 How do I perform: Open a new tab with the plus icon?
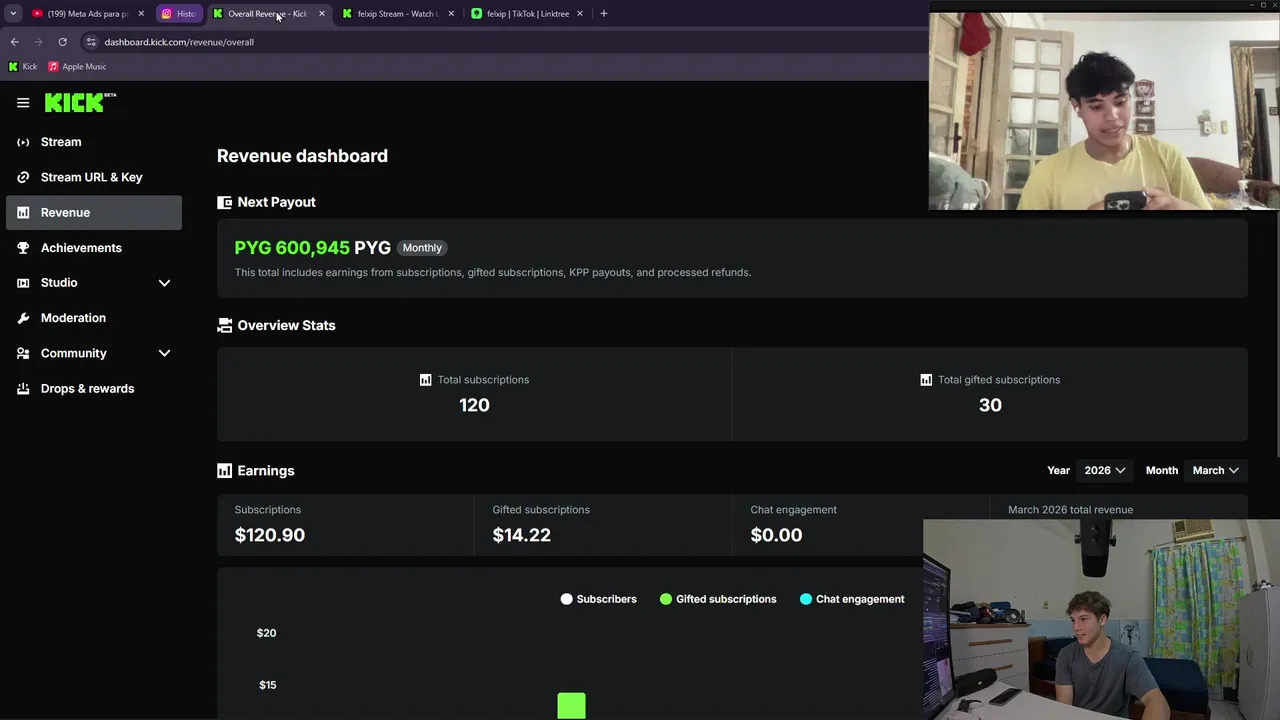coord(603,14)
